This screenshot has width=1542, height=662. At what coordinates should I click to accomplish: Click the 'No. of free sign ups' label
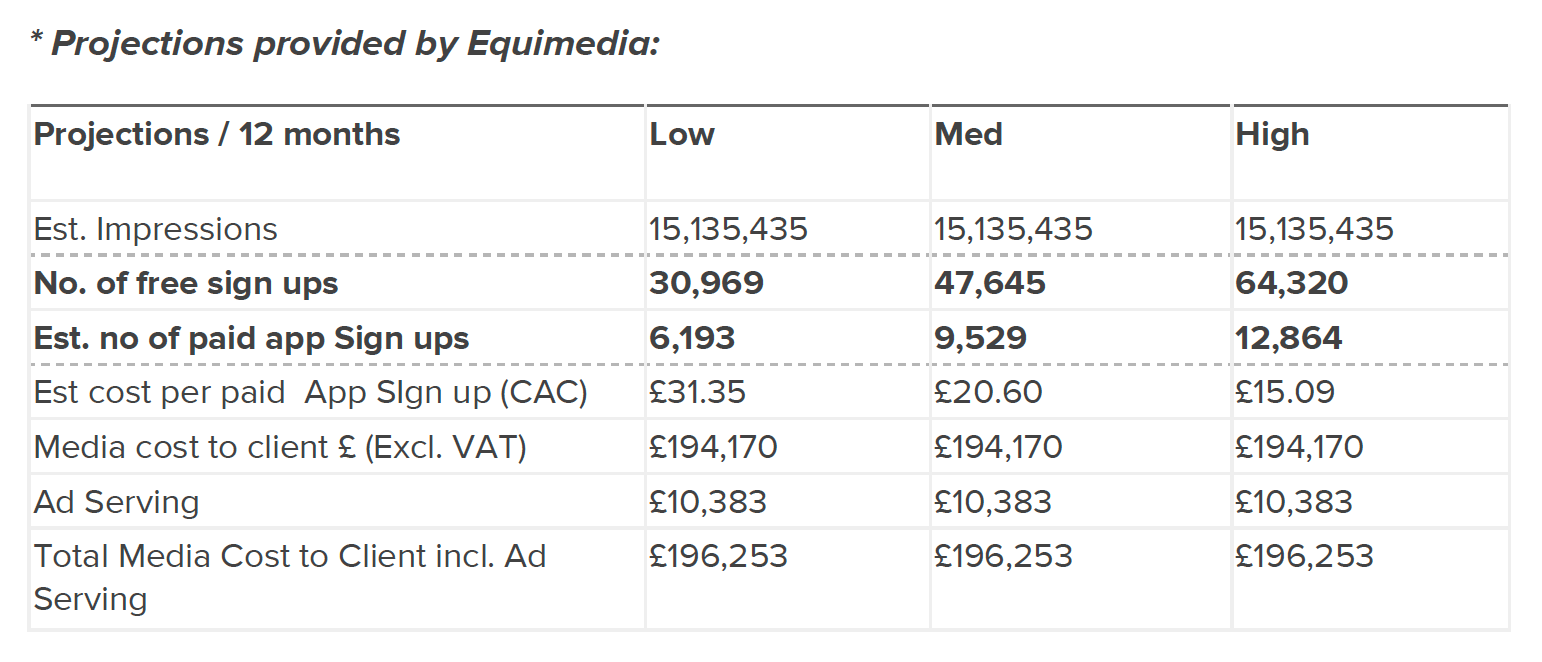pos(186,284)
